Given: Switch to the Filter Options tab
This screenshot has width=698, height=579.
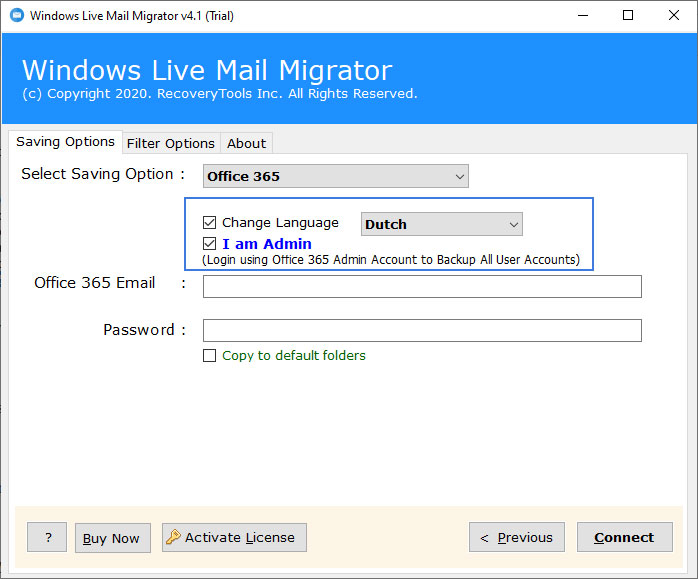Looking at the screenshot, I should pos(171,143).
